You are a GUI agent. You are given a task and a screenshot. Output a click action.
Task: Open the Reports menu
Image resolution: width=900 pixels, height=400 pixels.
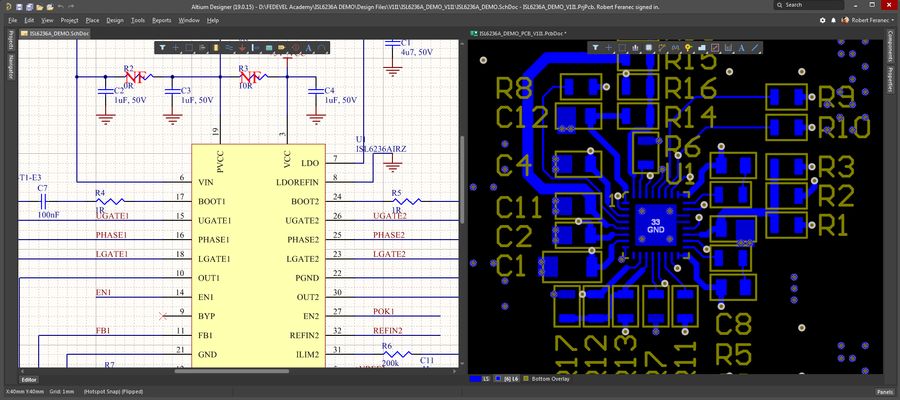(161, 20)
